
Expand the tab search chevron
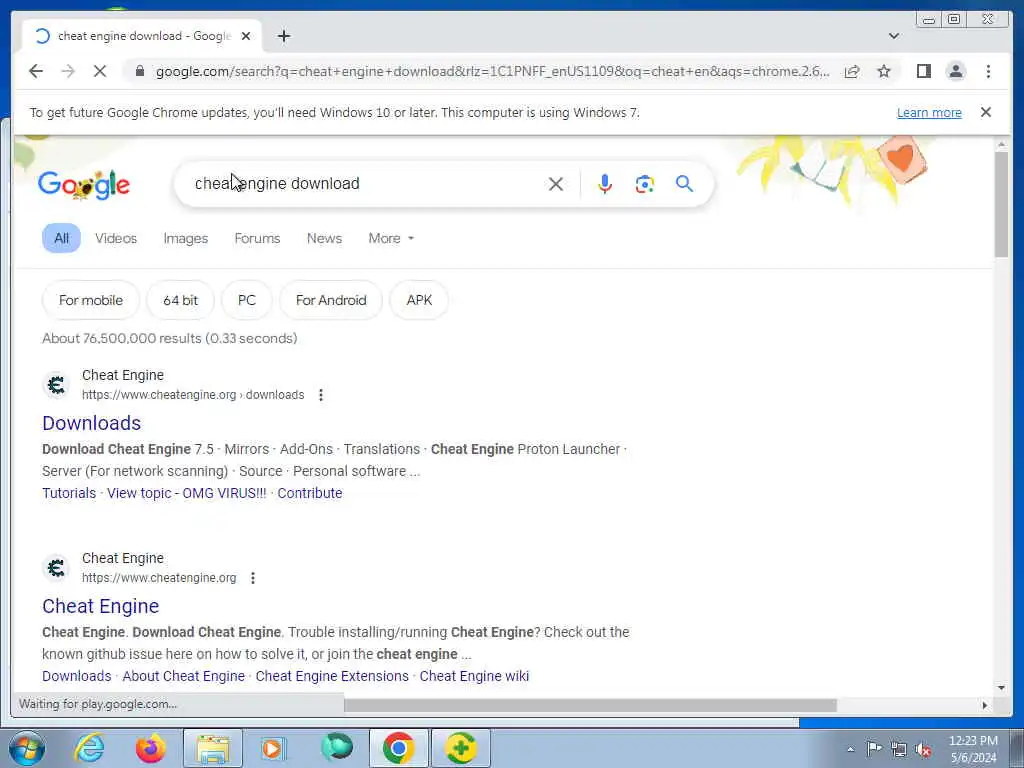[894, 36]
